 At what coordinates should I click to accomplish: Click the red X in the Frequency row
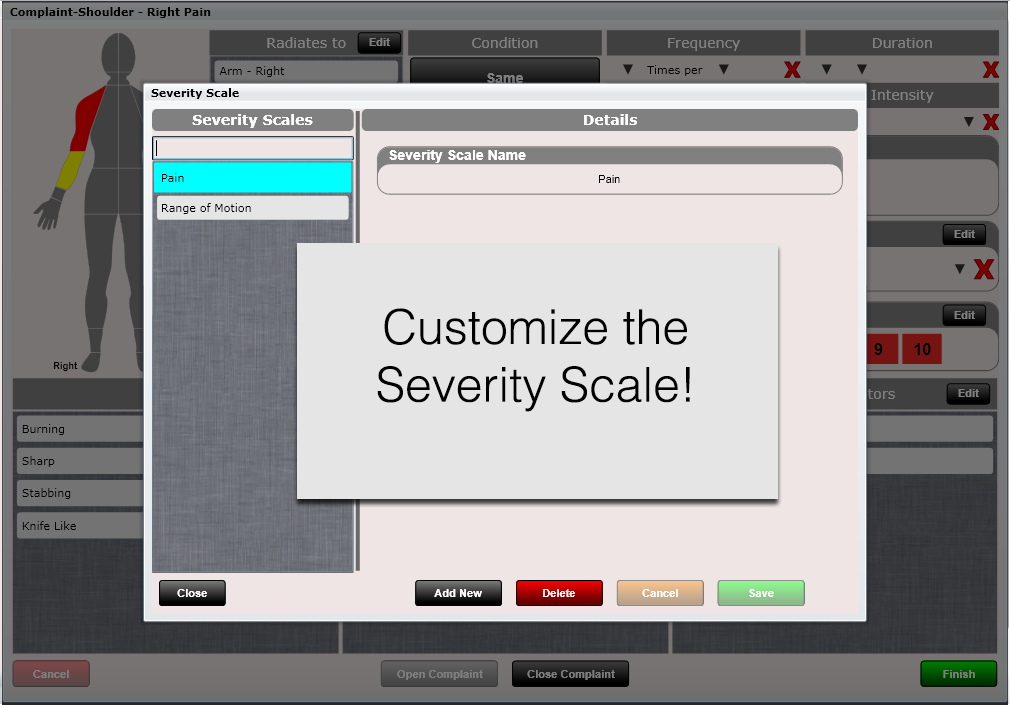click(x=792, y=70)
